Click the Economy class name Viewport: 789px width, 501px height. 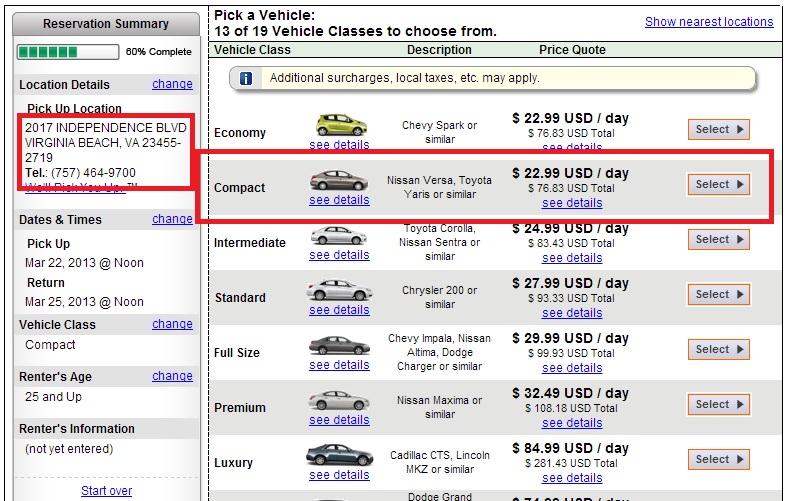[240, 133]
